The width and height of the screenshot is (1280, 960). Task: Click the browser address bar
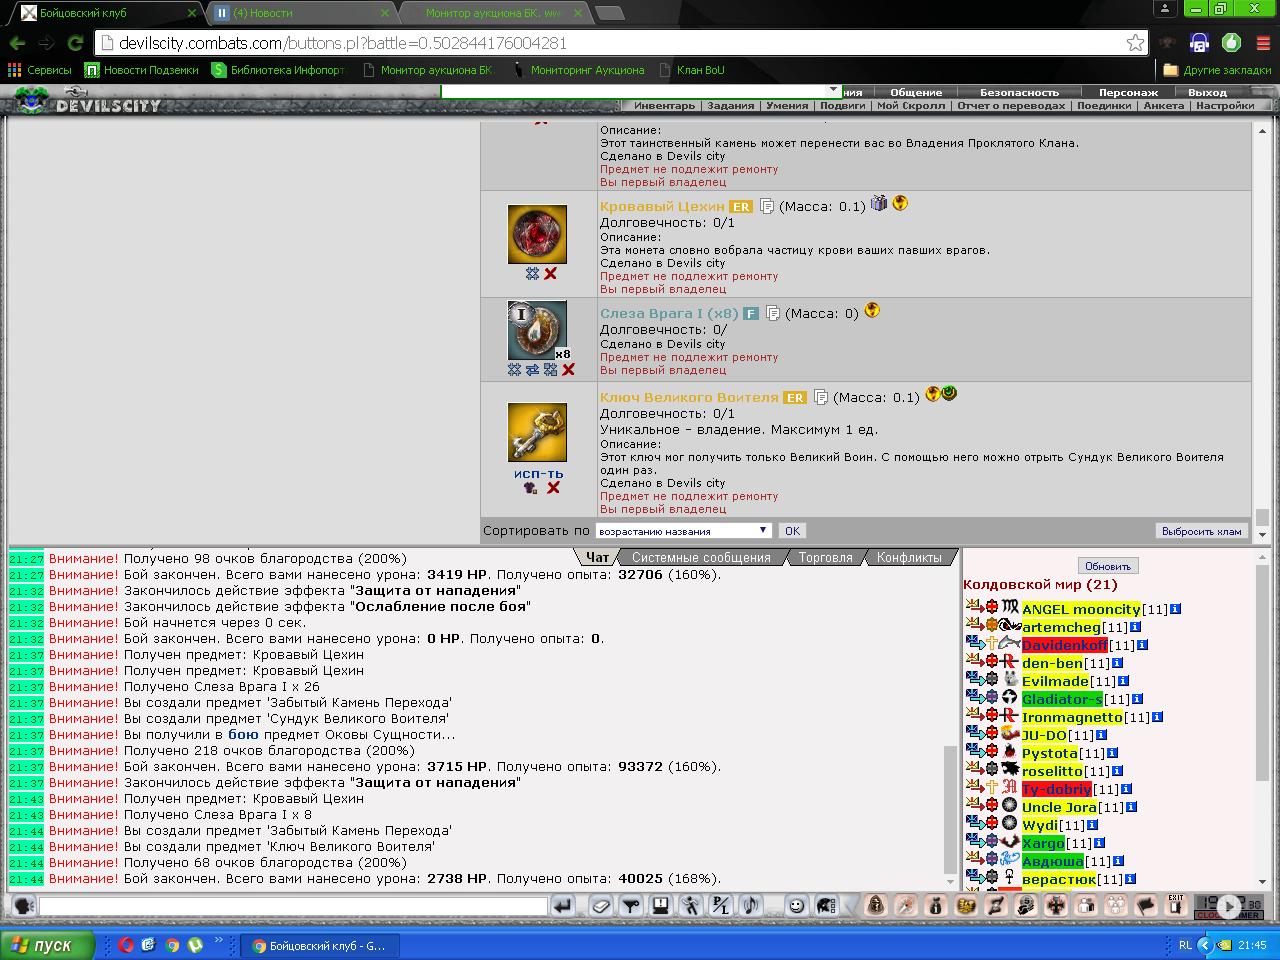[620, 43]
